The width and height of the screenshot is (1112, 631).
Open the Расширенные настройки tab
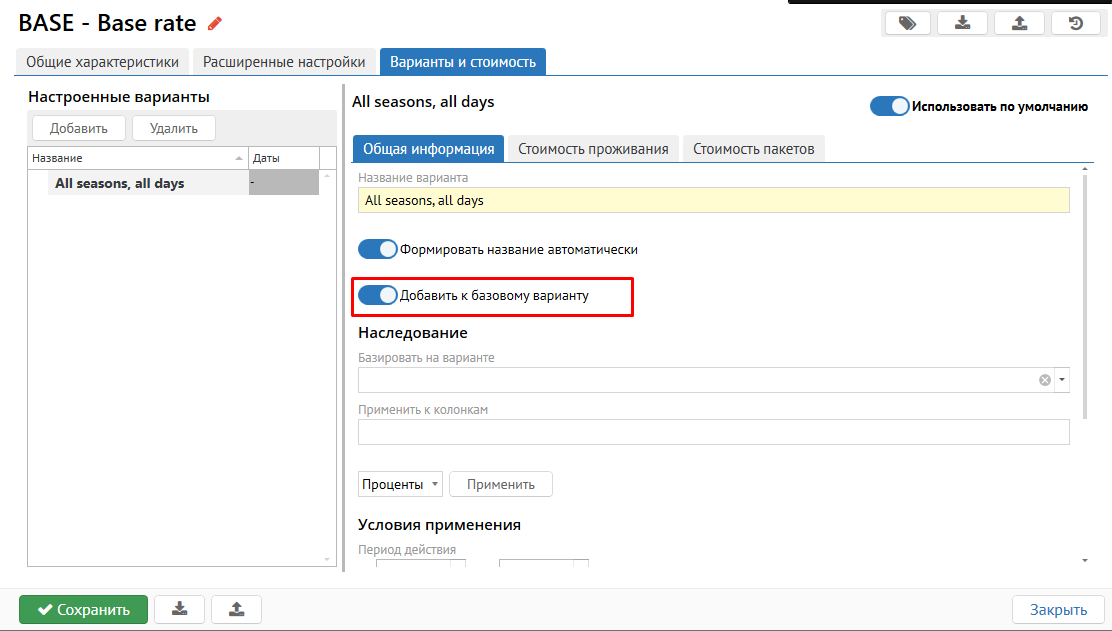tap(284, 62)
